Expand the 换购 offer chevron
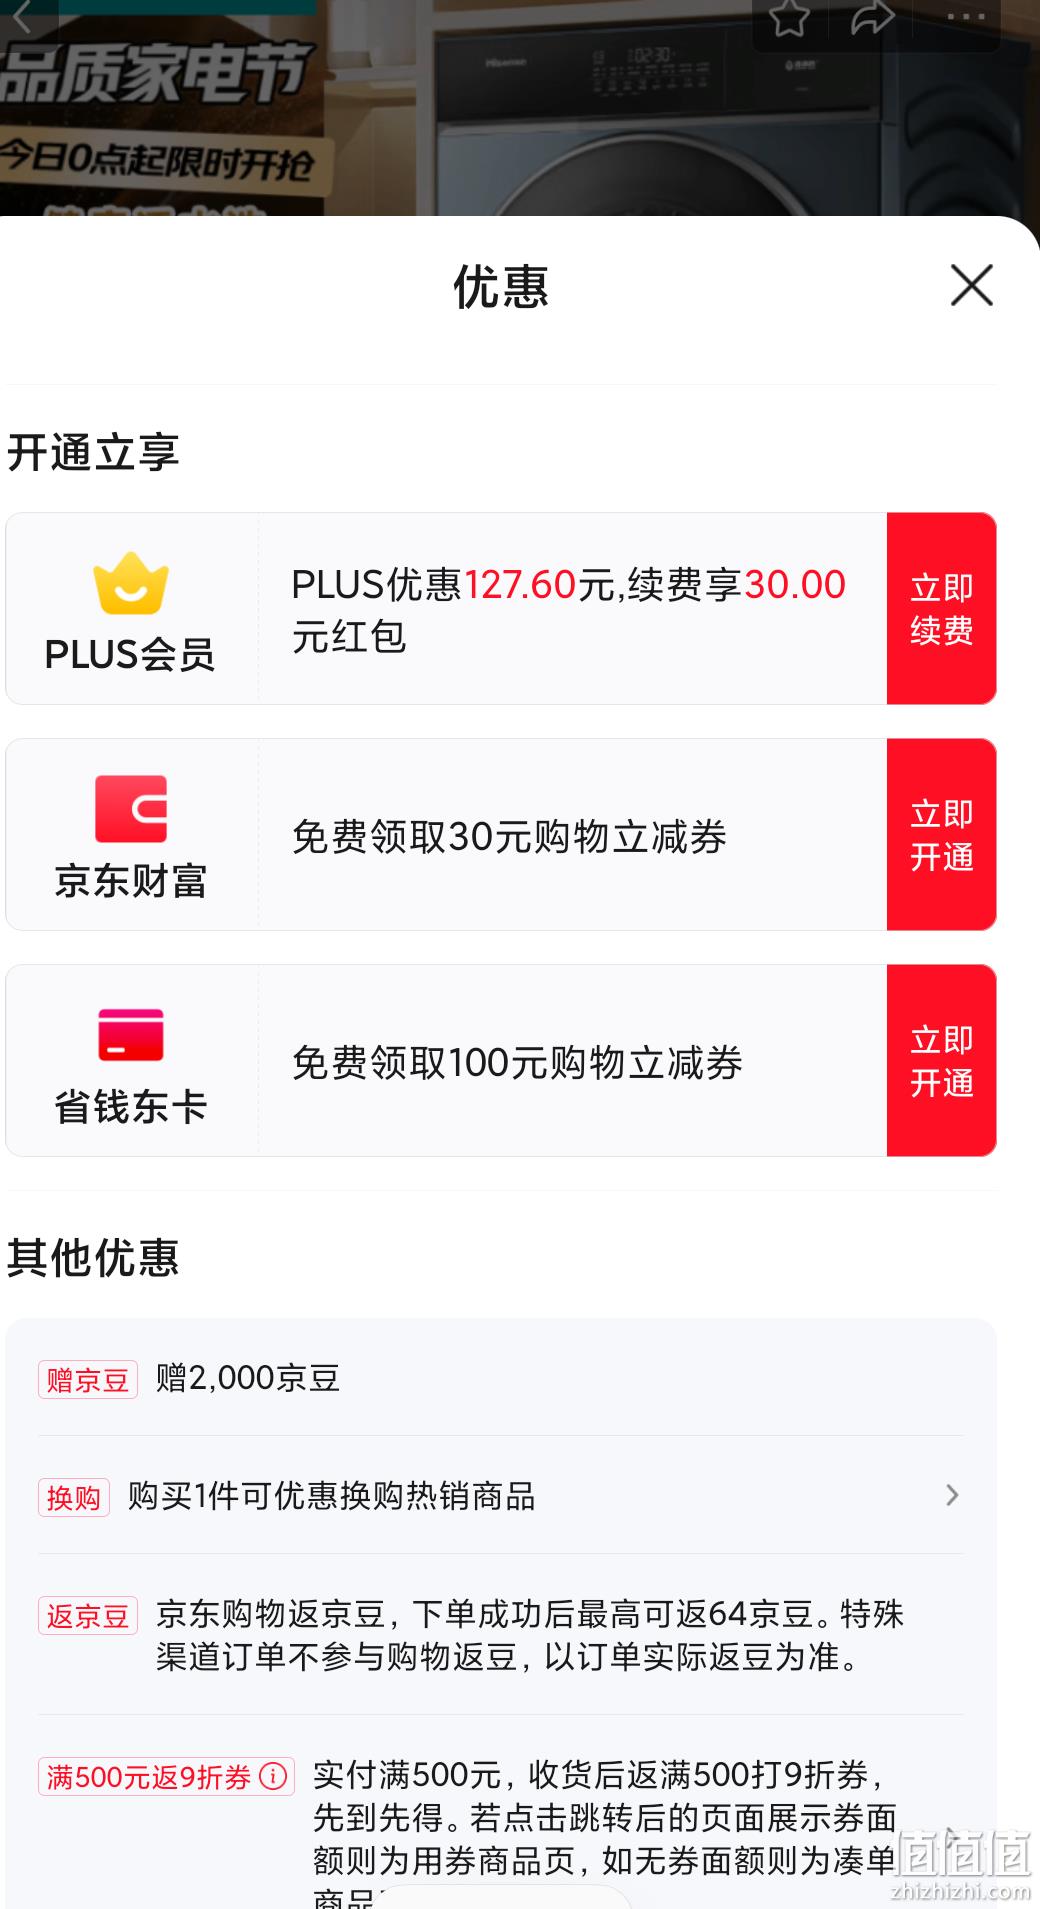1040x1909 pixels. [952, 1495]
